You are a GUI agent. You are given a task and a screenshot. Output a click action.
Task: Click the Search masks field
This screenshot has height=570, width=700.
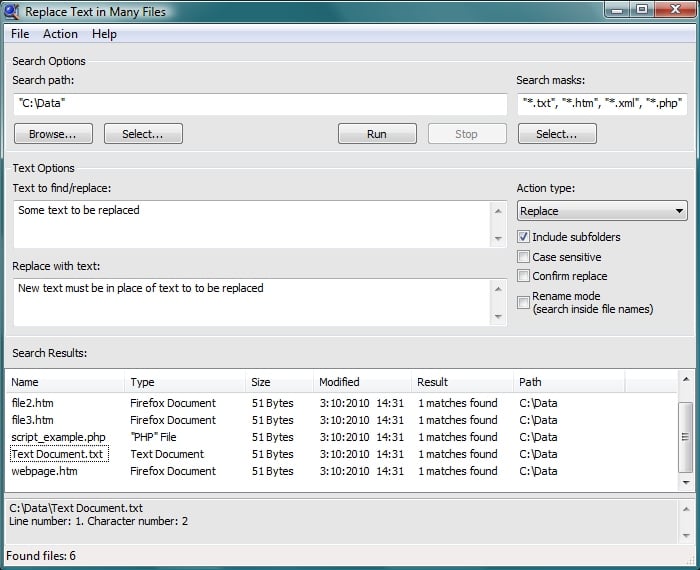pyautogui.click(x=601, y=103)
